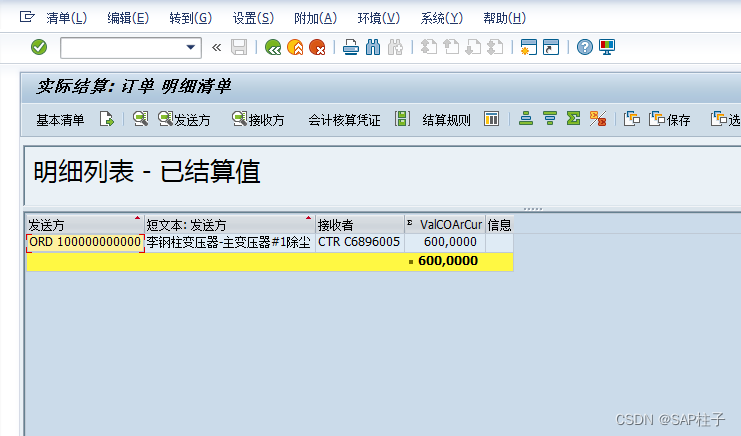Screen dimensions: 741x436
Task: Click the green sigma Total icon
Action: pos(573,119)
